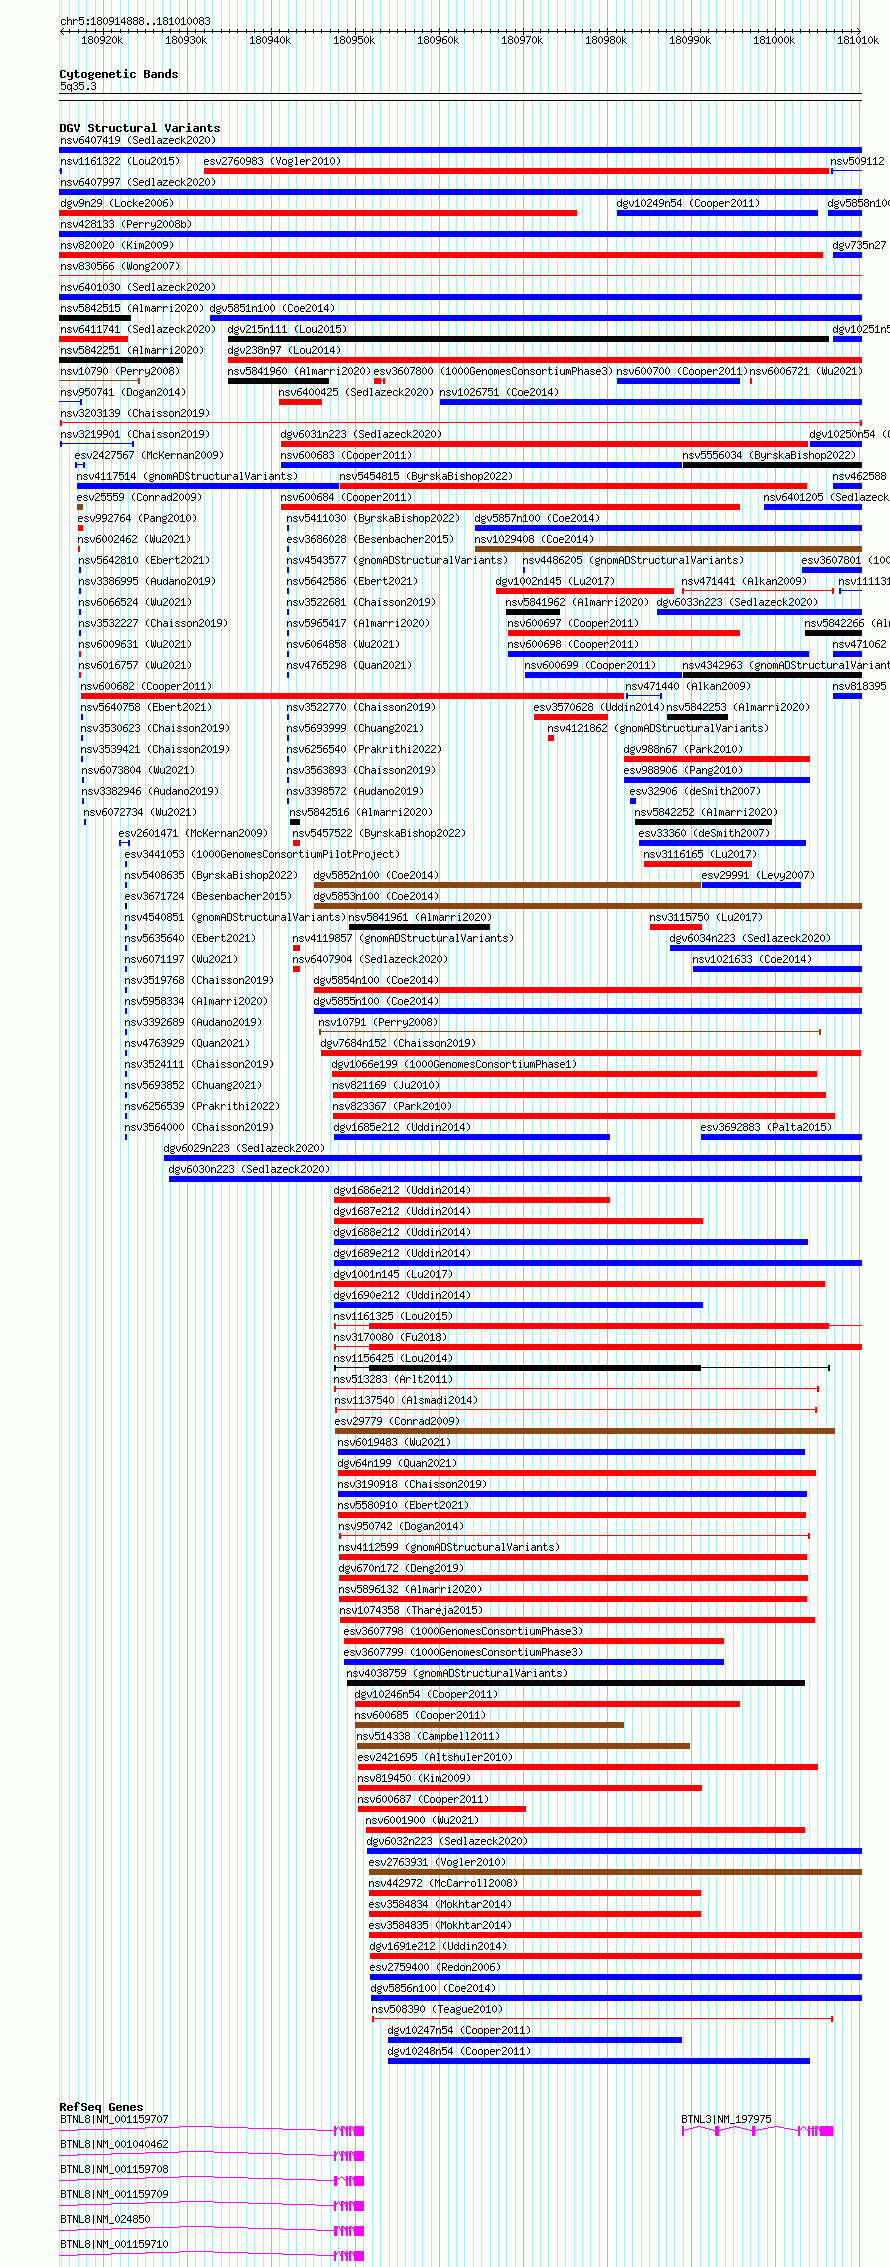Select nsv442972 (McCarroll2008) variant

tap(443, 1883)
